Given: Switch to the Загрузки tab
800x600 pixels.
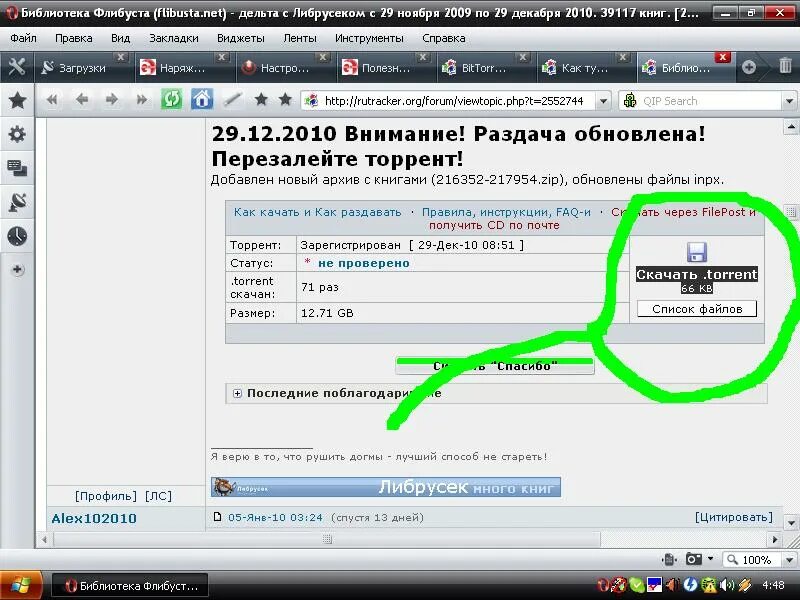Looking at the screenshot, I should click(x=82, y=67).
